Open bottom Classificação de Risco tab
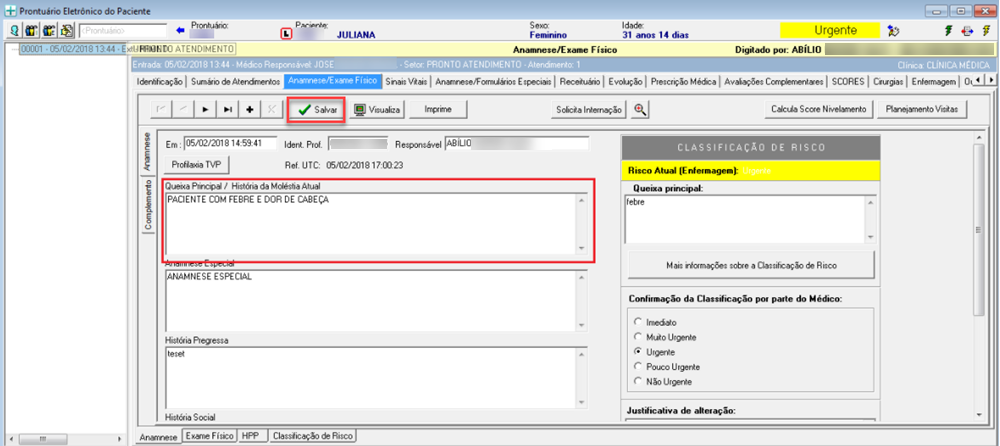This screenshot has height=446, width=1000. pos(312,436)
